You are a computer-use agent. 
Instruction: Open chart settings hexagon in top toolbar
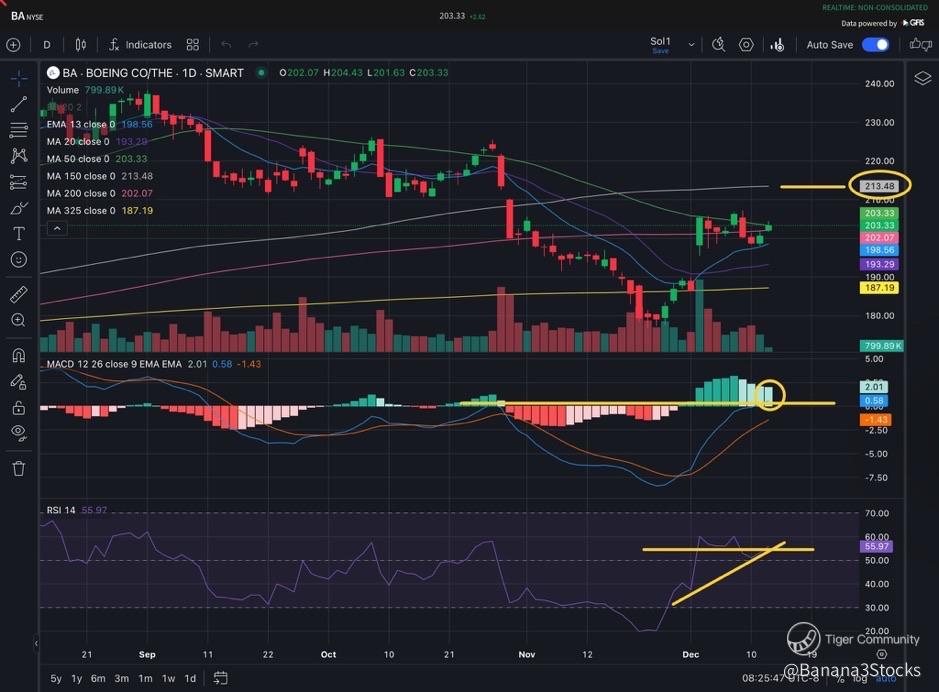[x=746, y=45]
